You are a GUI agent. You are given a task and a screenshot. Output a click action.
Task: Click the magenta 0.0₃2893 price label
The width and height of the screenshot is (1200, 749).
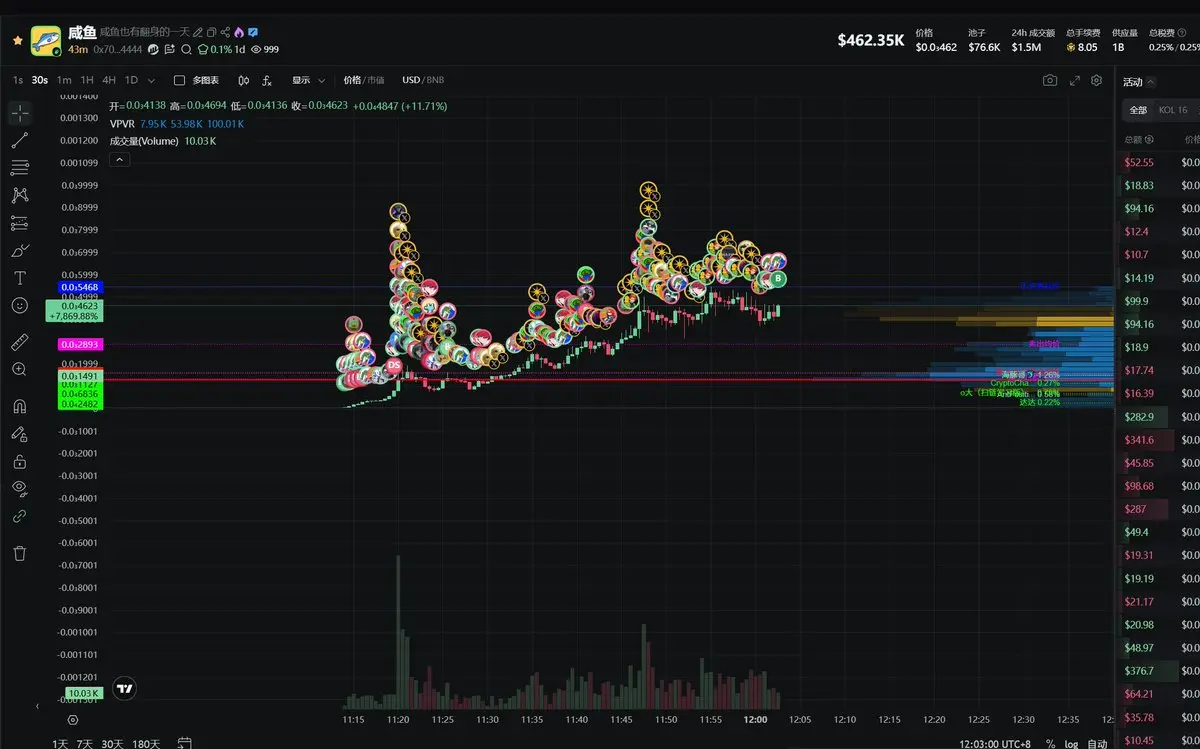coord(80,343)
